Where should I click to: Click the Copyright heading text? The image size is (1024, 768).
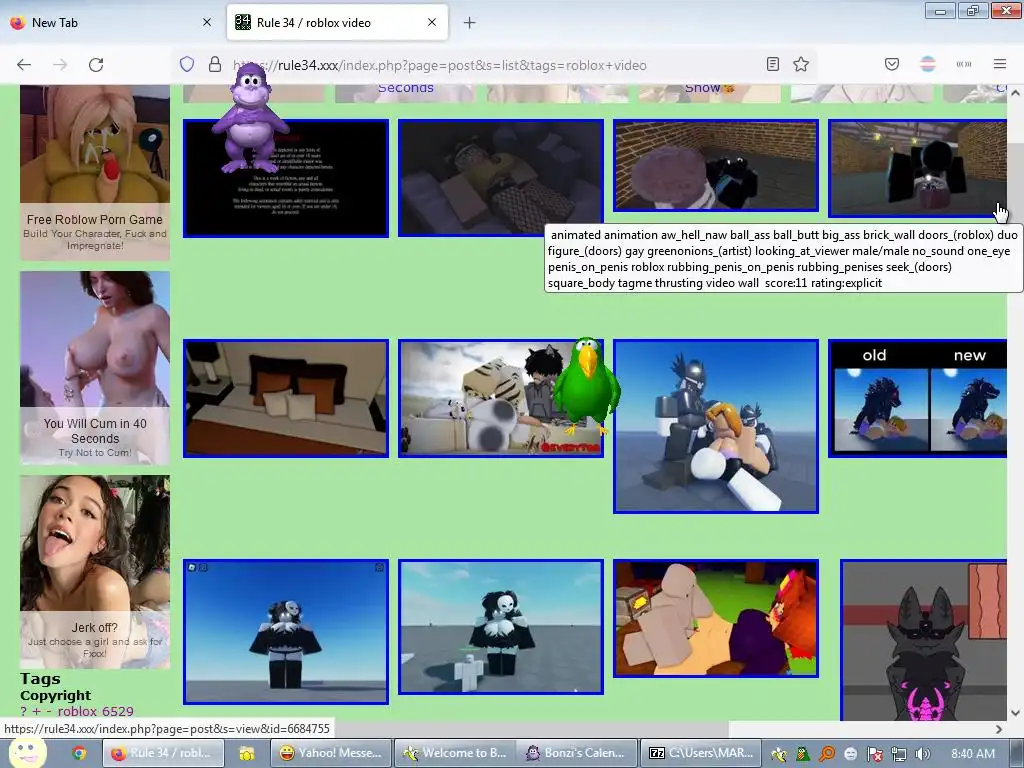[x=56, y=695]
